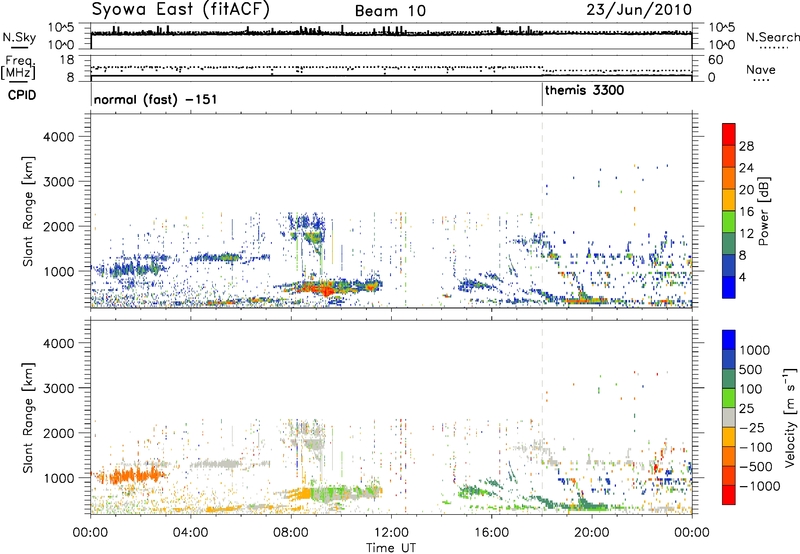The width and height of the screenshot is (800, 554).
Task: Click the "Freq. [MHz]" axis label
Action: 18,67
